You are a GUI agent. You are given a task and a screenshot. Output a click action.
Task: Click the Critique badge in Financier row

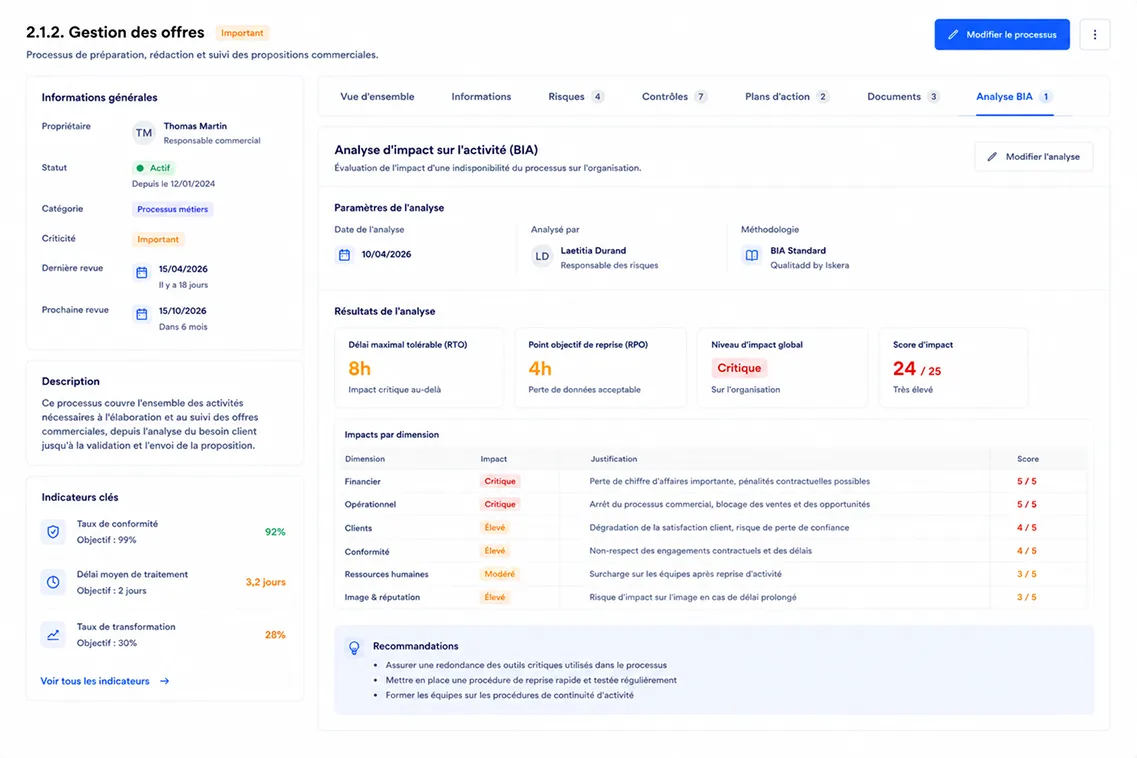click(500, 481)
